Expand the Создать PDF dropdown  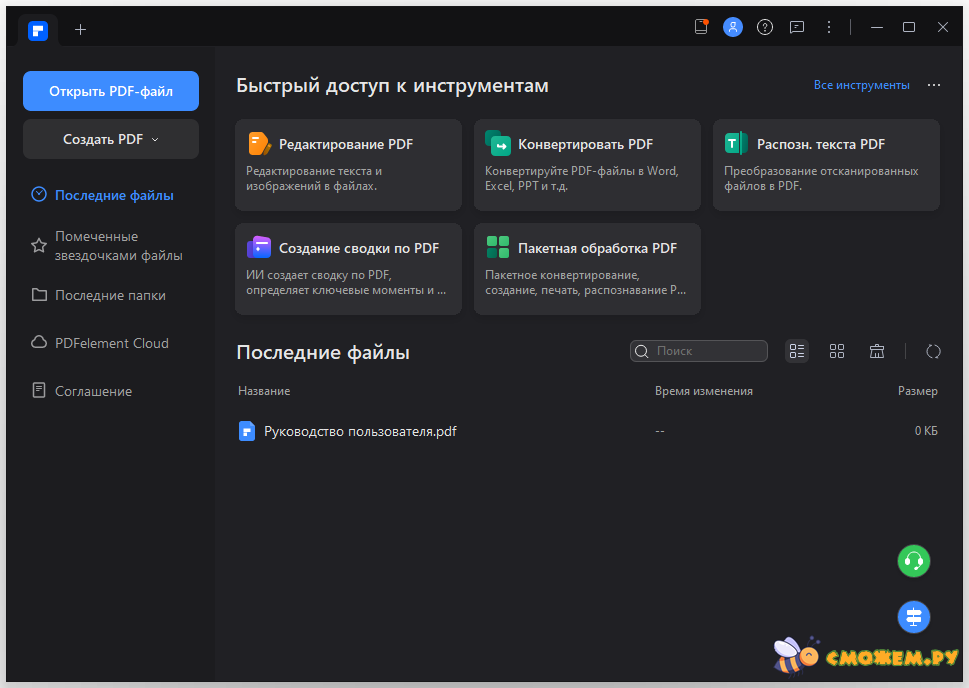coord(111,139)
